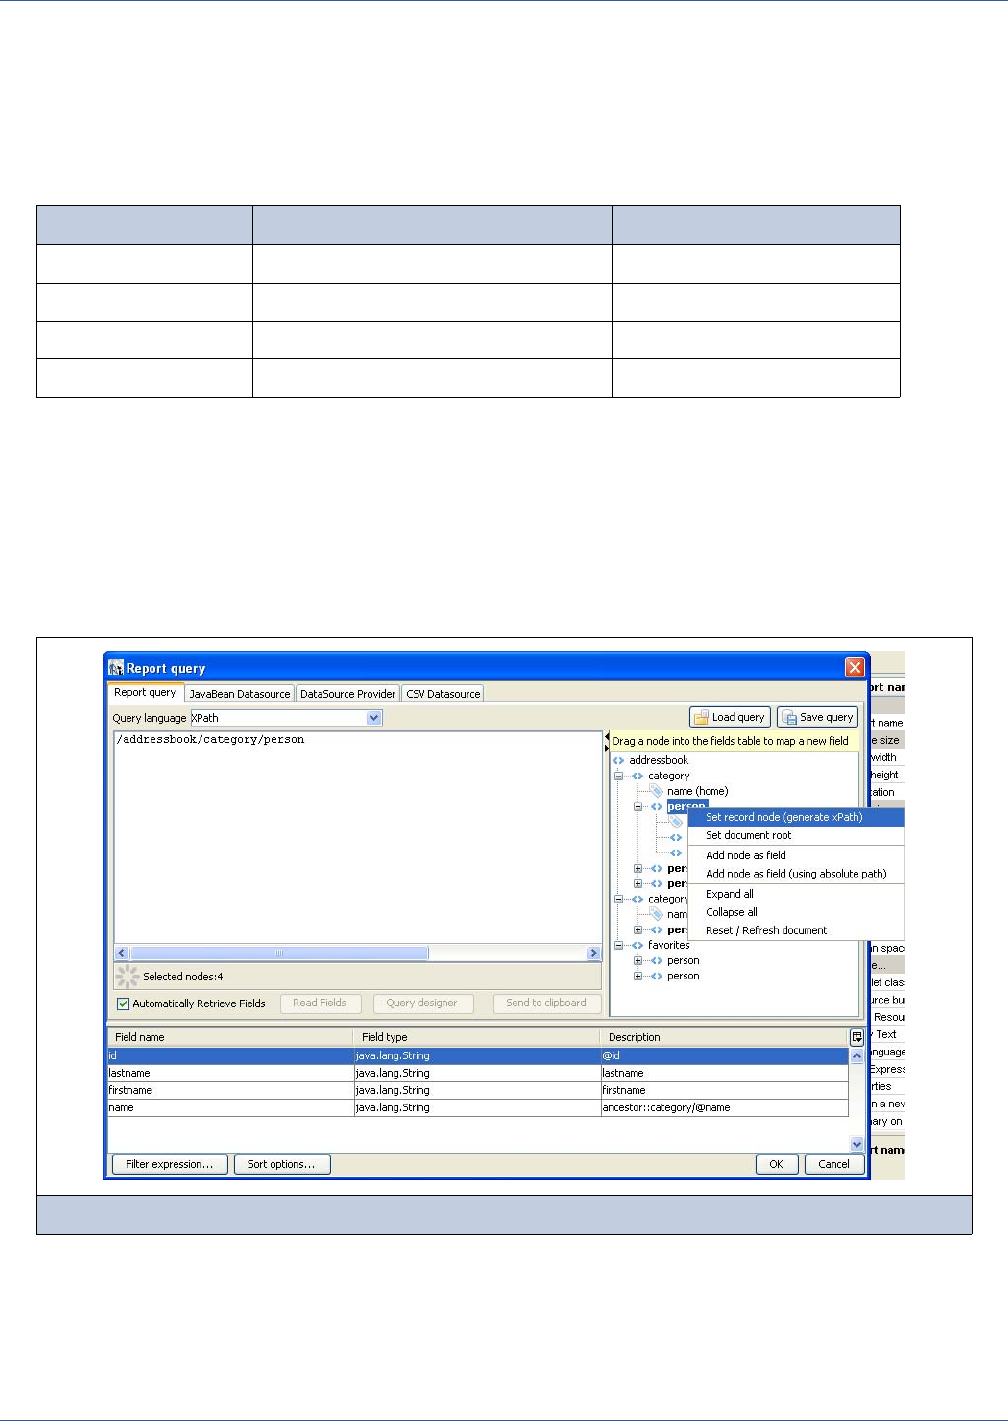
Task: Collapse the first category node under addressbook
Action: pyautogui.click(x=619, y=776)
